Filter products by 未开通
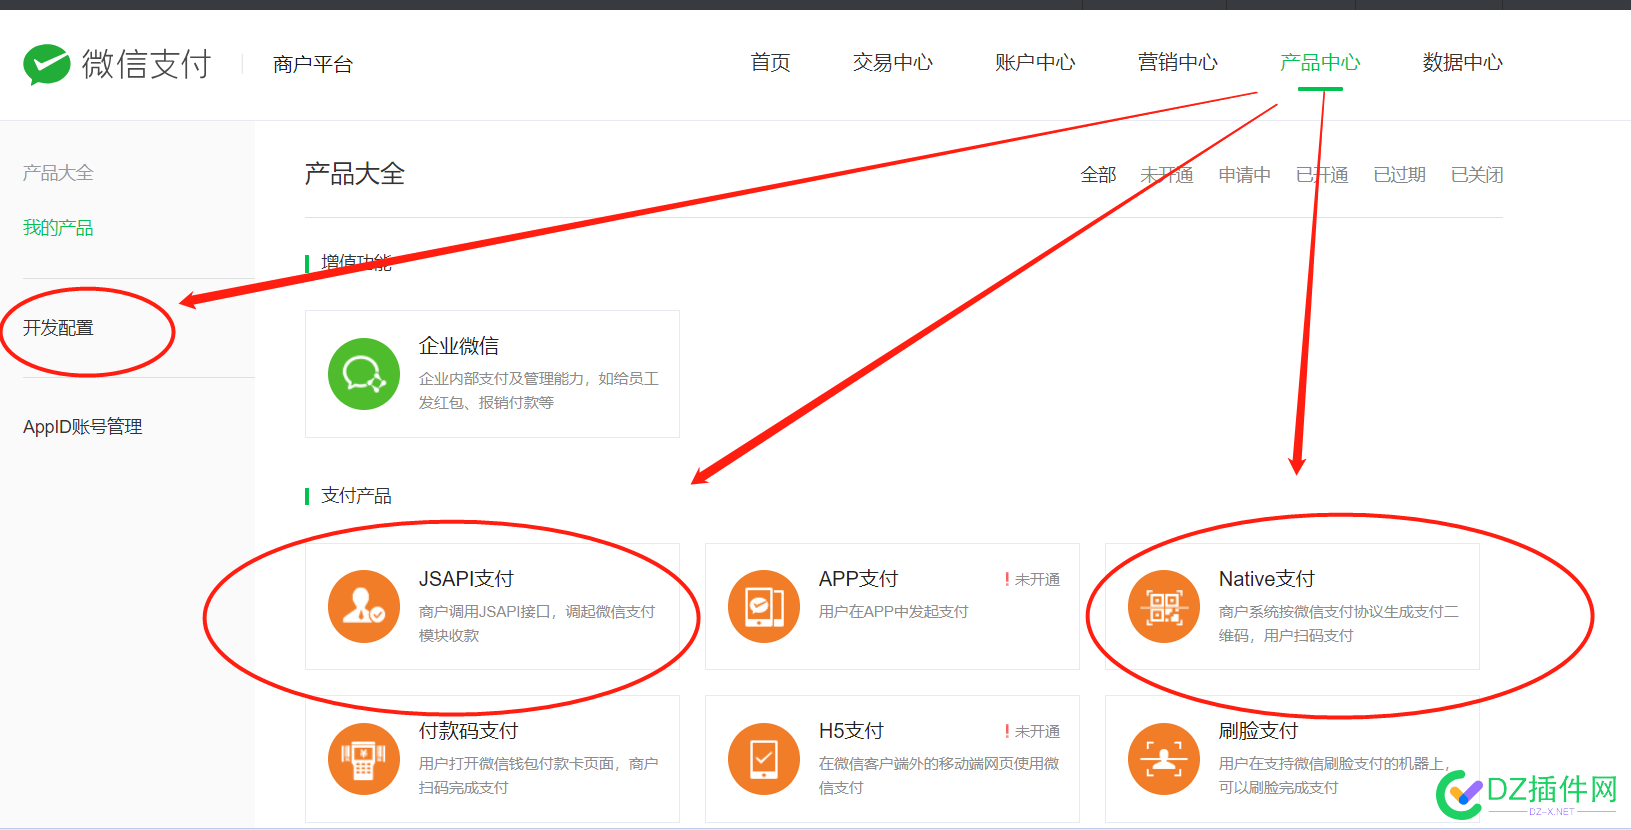 [x=1167, y=175]
